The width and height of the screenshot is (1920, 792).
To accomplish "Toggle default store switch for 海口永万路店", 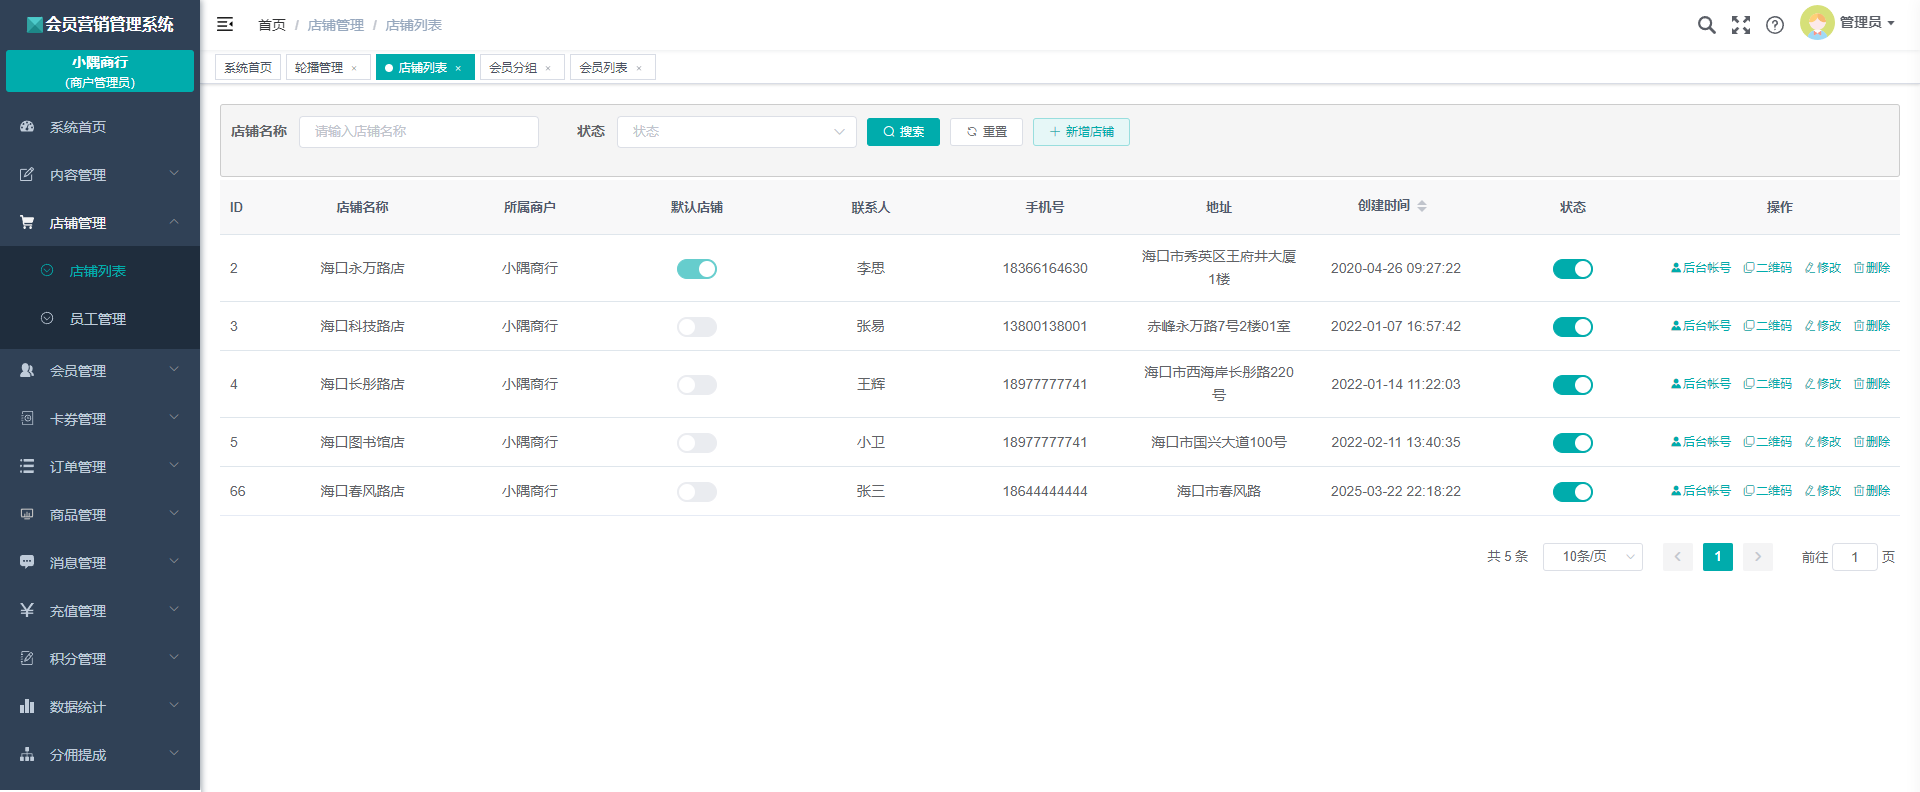I will (697, 269).
